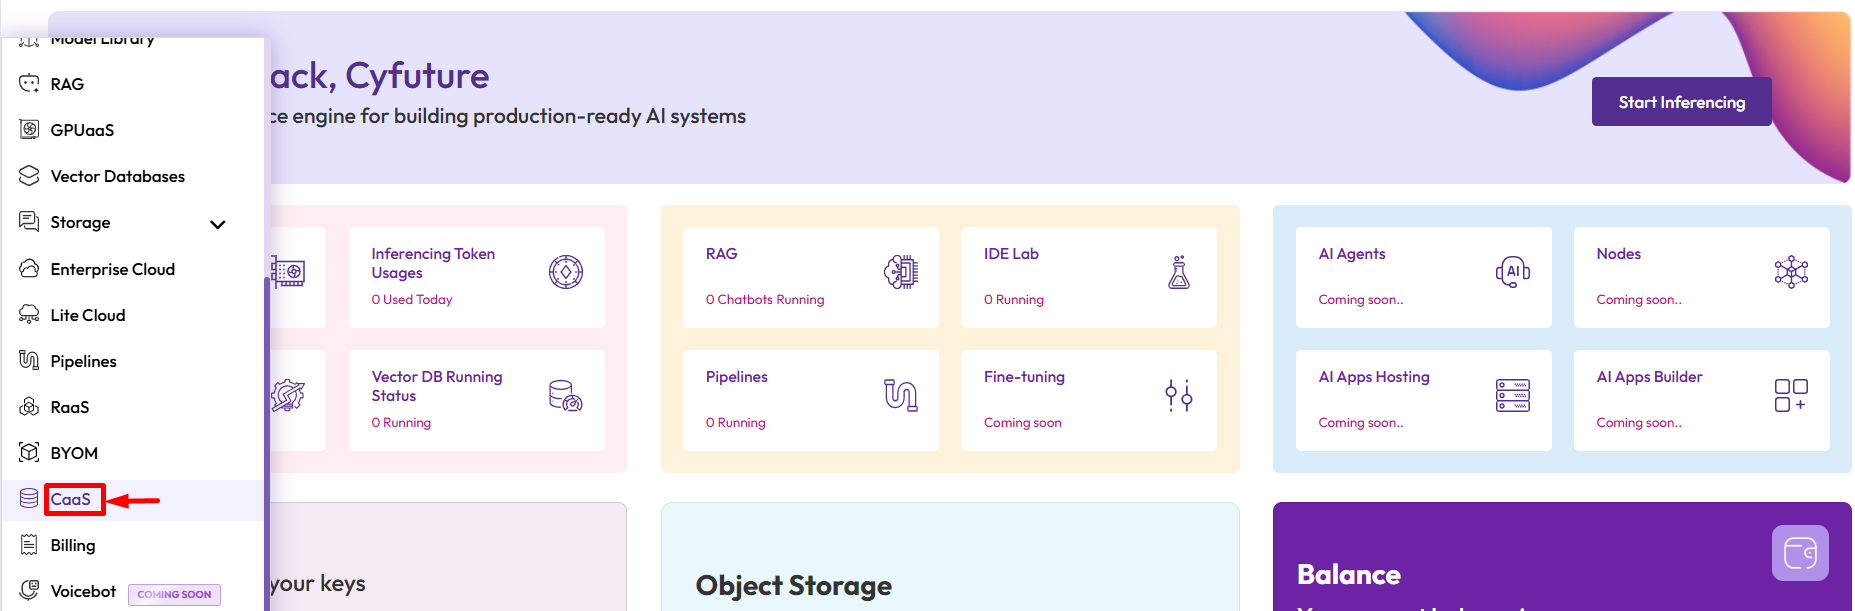Click the RAG chip icon in dashboard card

pos(900,272)
